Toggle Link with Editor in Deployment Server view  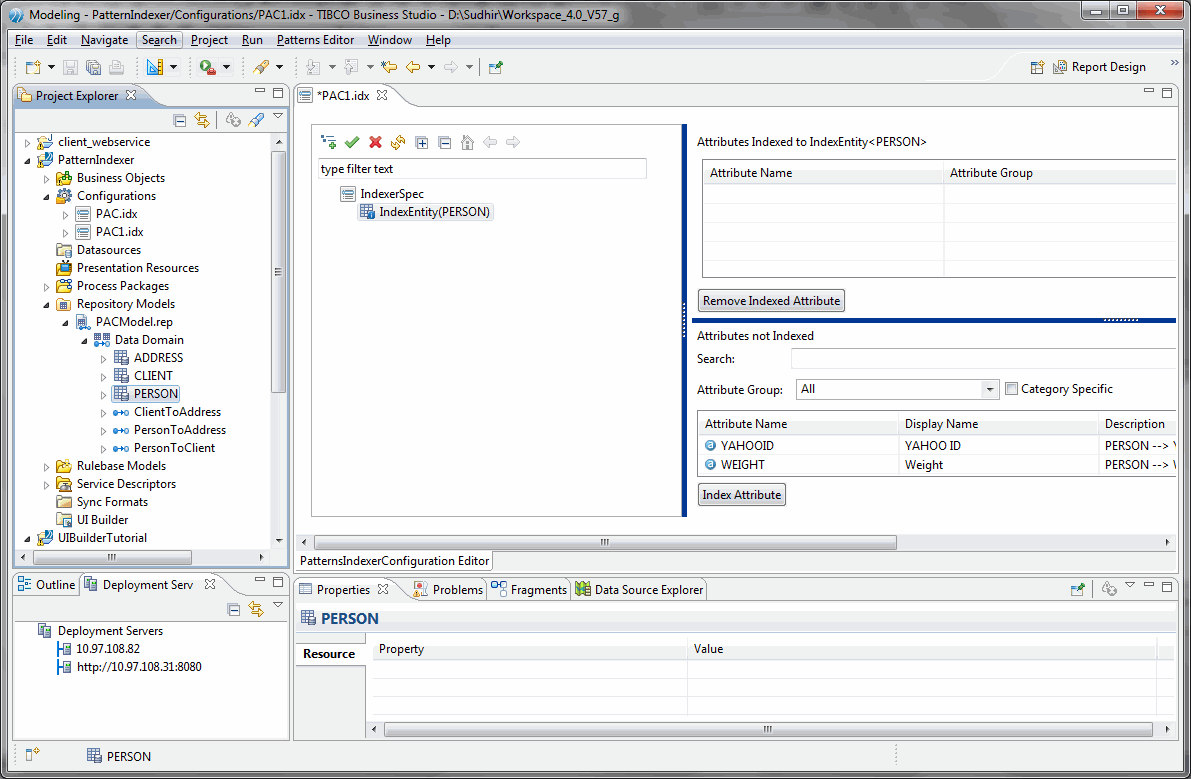[256, 610]
